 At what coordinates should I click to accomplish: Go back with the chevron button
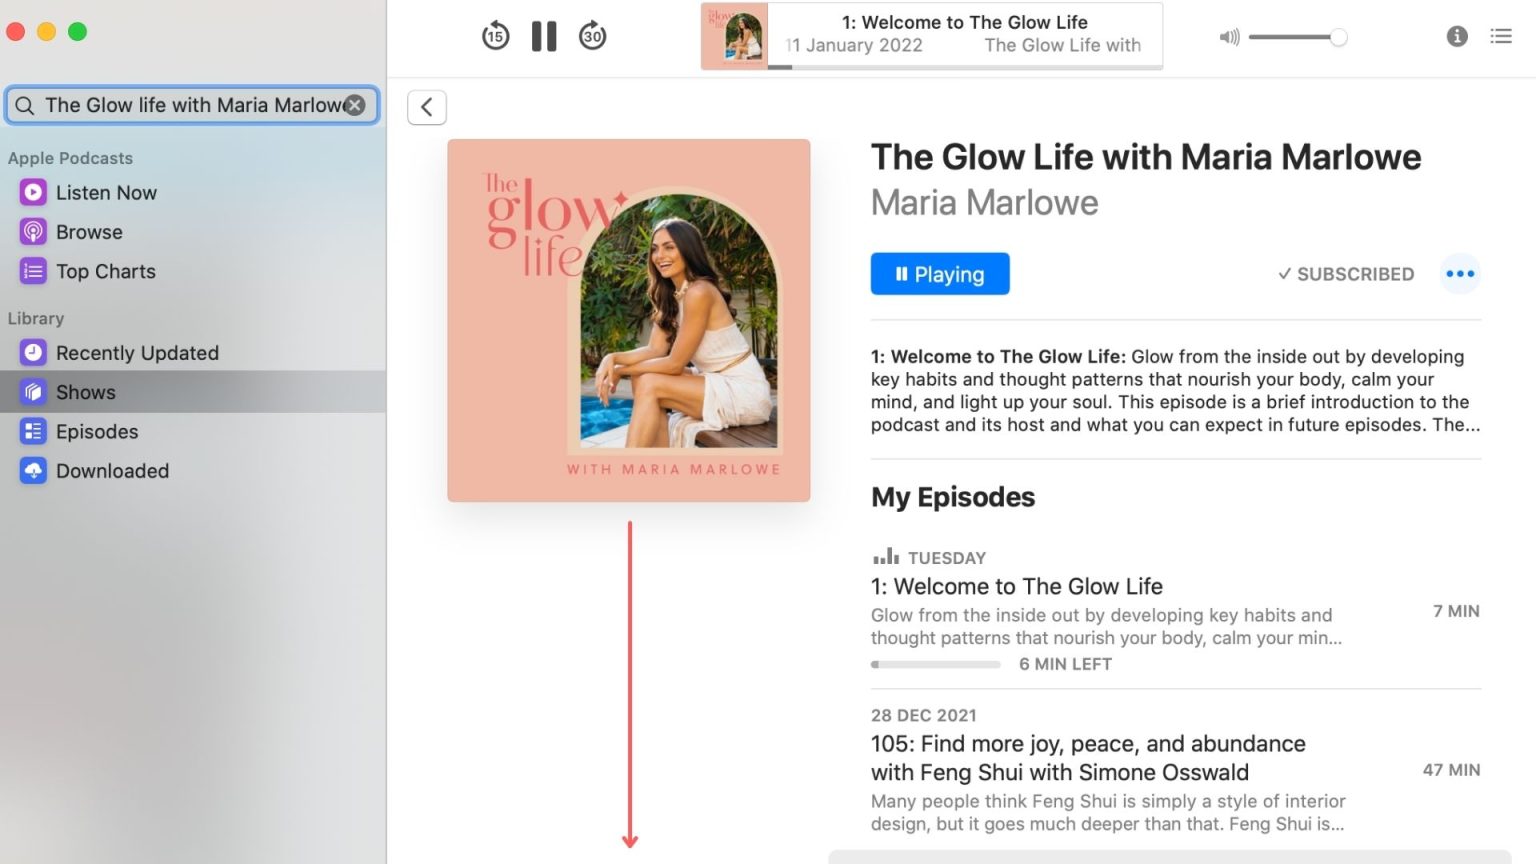pos(427,107)
